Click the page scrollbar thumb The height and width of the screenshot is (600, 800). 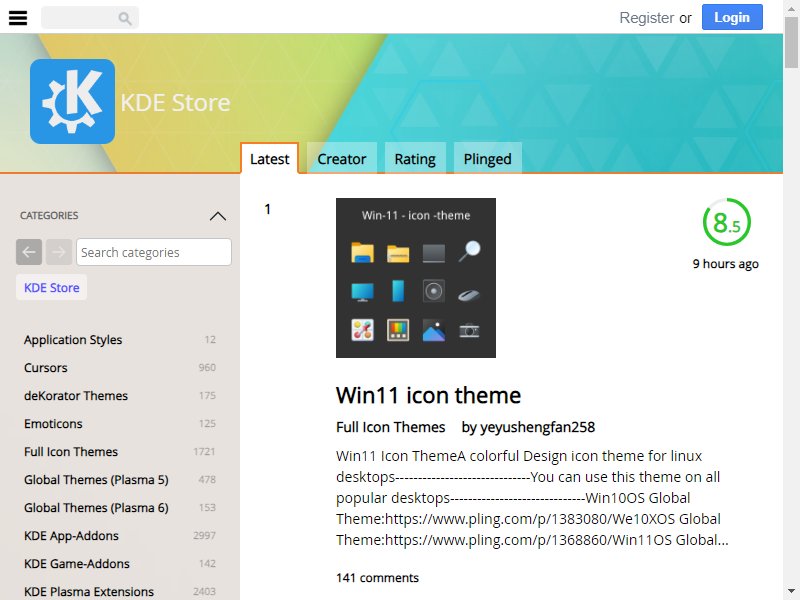791,42
